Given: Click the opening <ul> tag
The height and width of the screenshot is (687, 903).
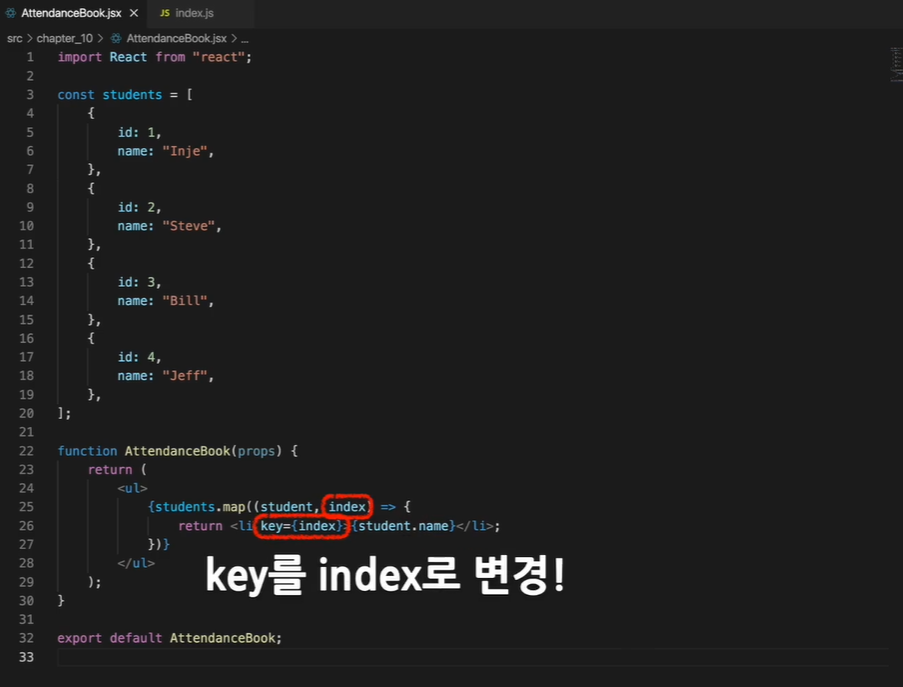Looking at the screenshot, I should [x=132, y=488].
